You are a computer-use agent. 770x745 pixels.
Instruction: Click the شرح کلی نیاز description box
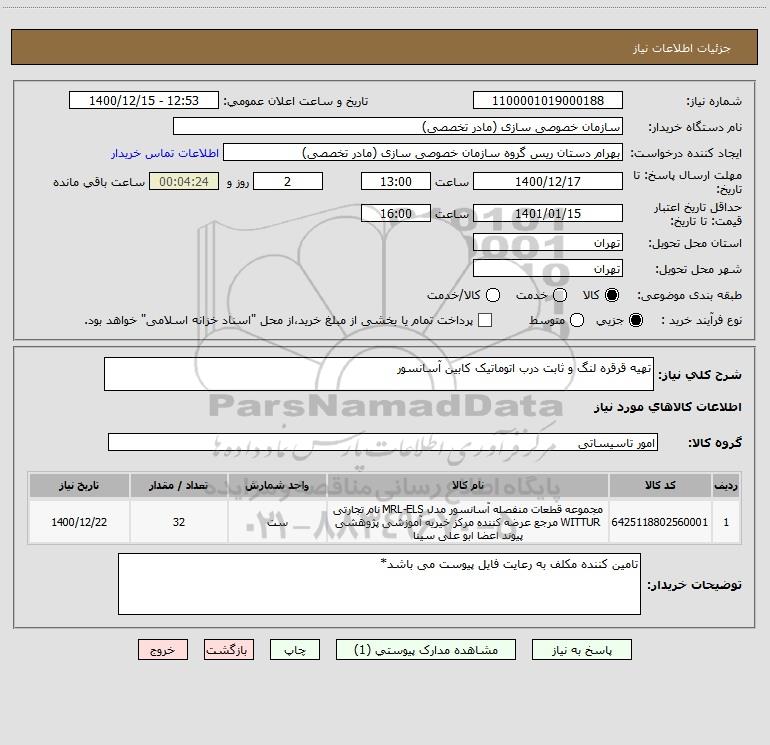click(379, 374)
